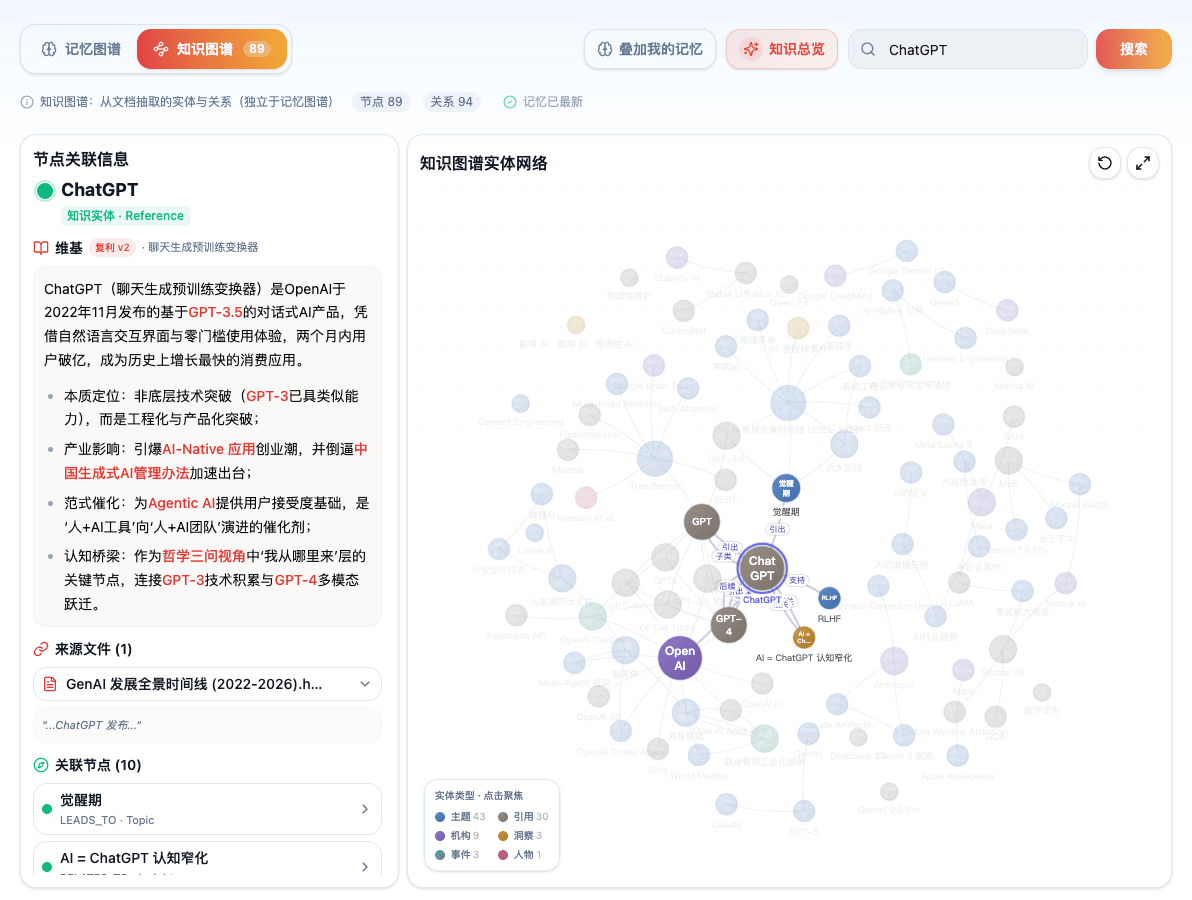This screenshot has height=900, width=1192.
Task: Click the 来源文件 link icon
Action: 41,649
